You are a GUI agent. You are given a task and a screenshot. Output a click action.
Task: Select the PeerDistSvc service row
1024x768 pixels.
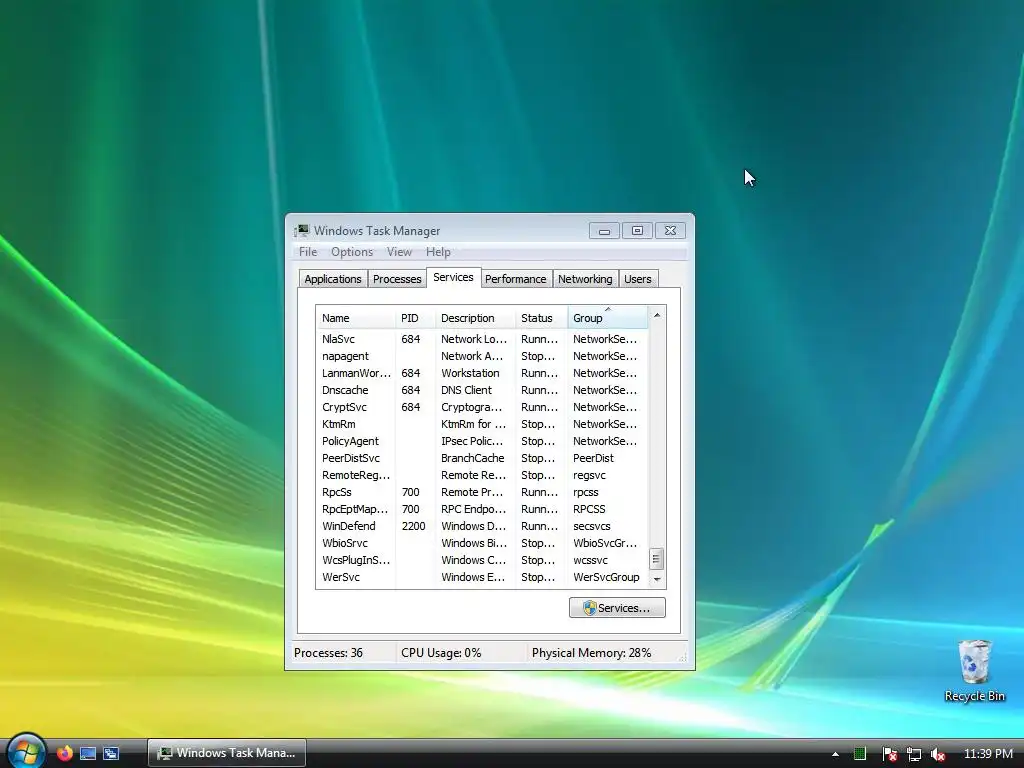pos(482,458)
